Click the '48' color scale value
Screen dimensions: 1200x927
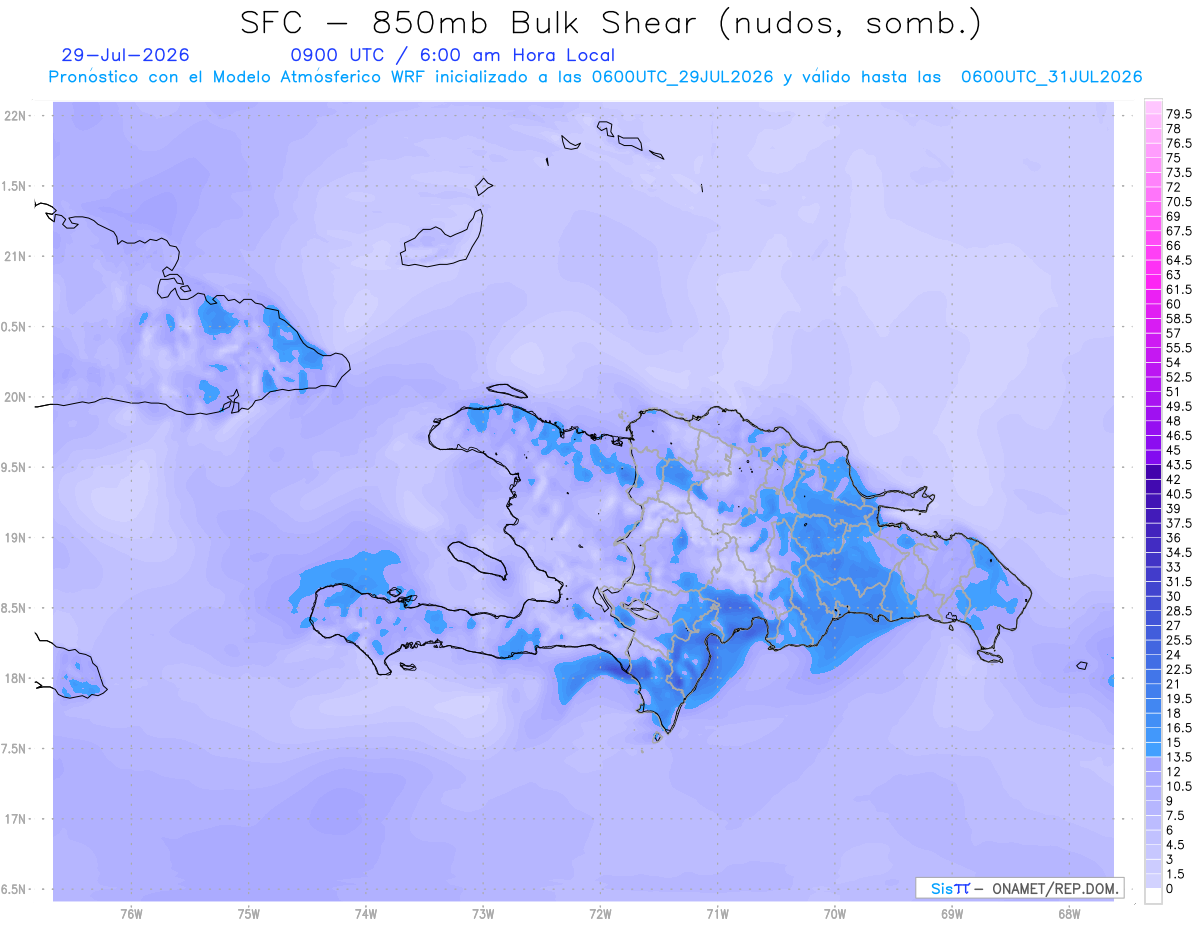pyautogui.click(x=1173, y=421)
